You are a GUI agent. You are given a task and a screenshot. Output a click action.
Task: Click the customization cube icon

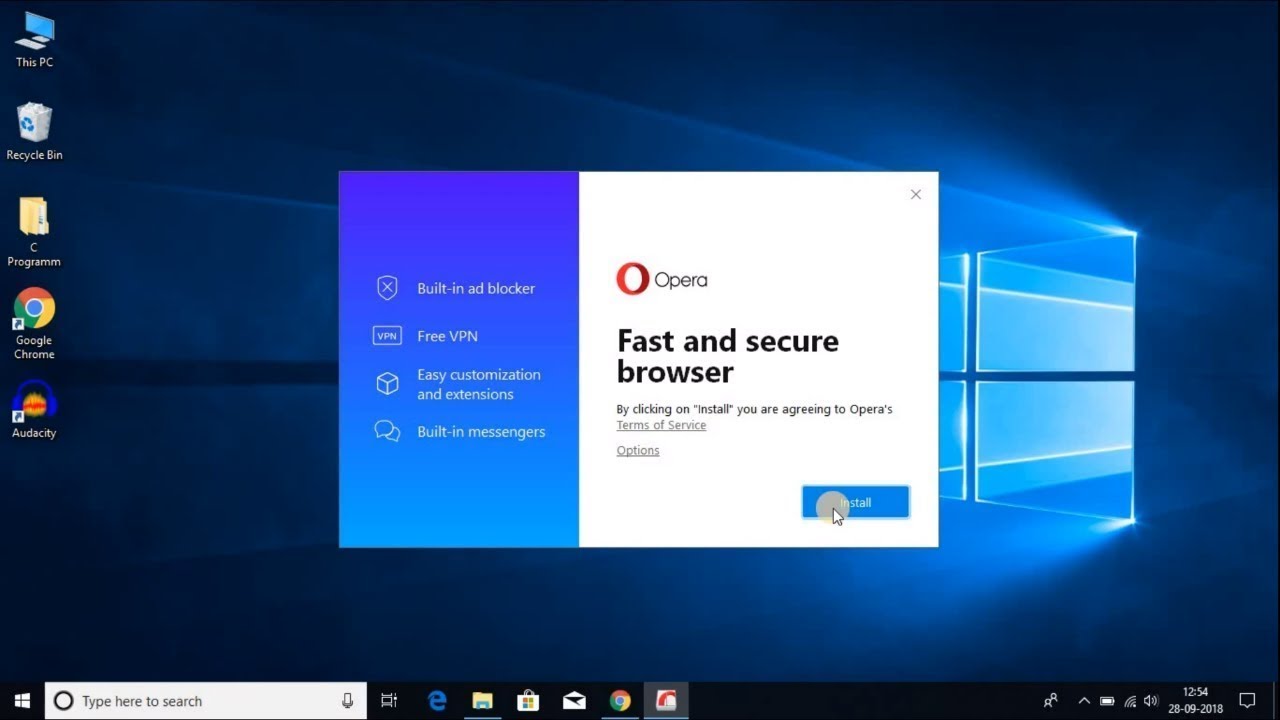(387, 384)
